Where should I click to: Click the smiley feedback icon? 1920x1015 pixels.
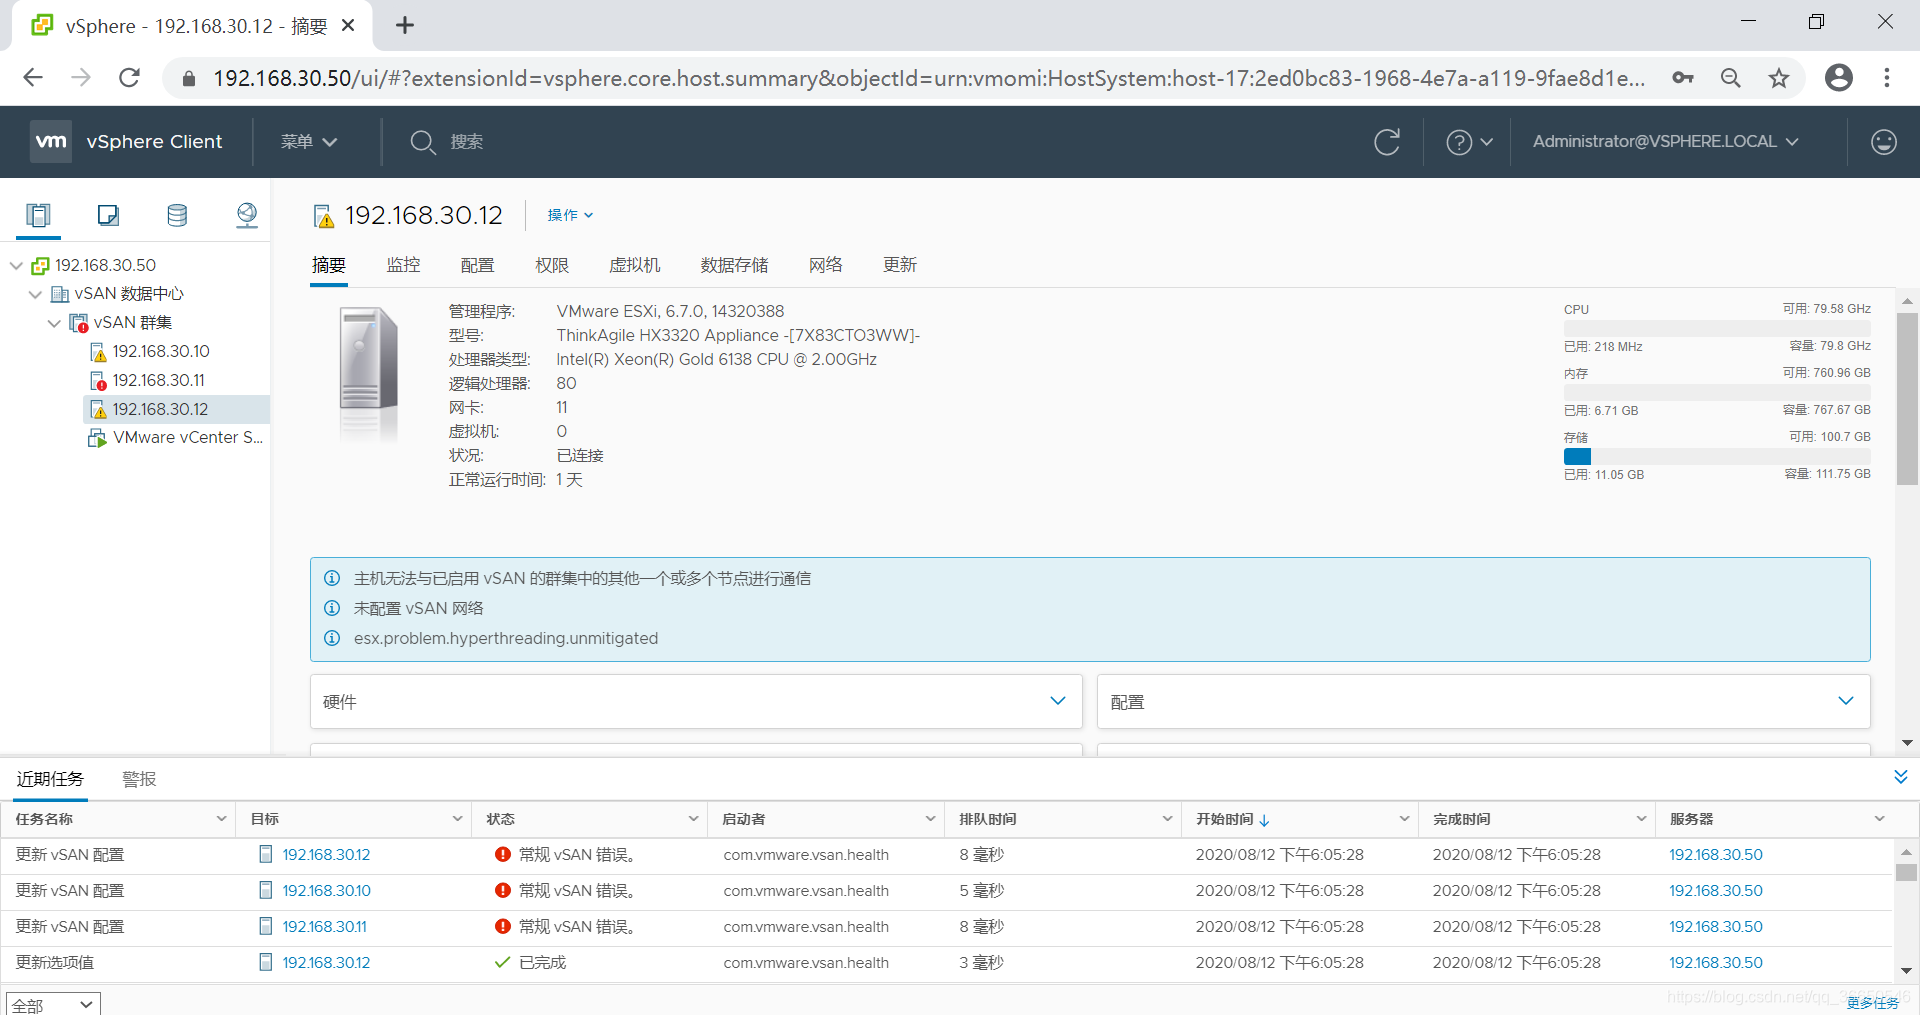(x=1884, y=142)
